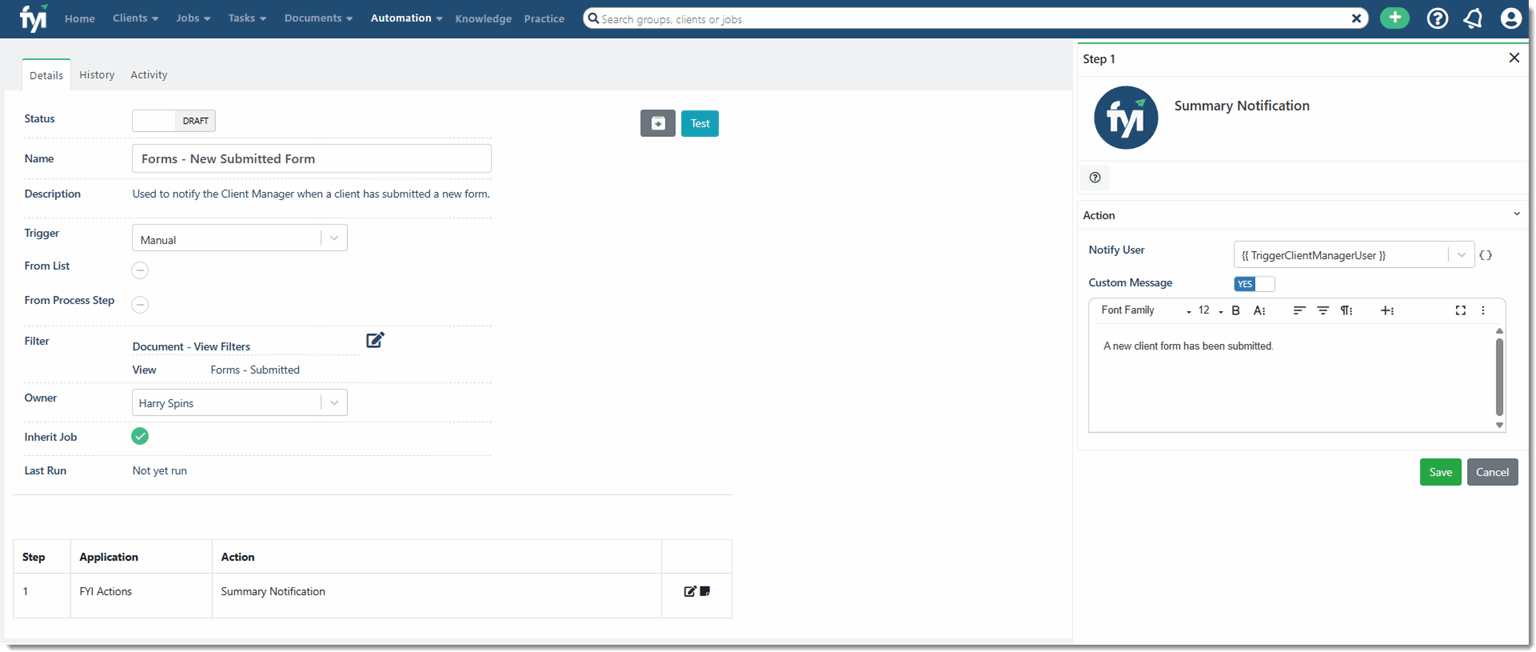Viewport: 1536px width, 652px height.
Task: Open the Jobs menu
Action: [193, 18]
